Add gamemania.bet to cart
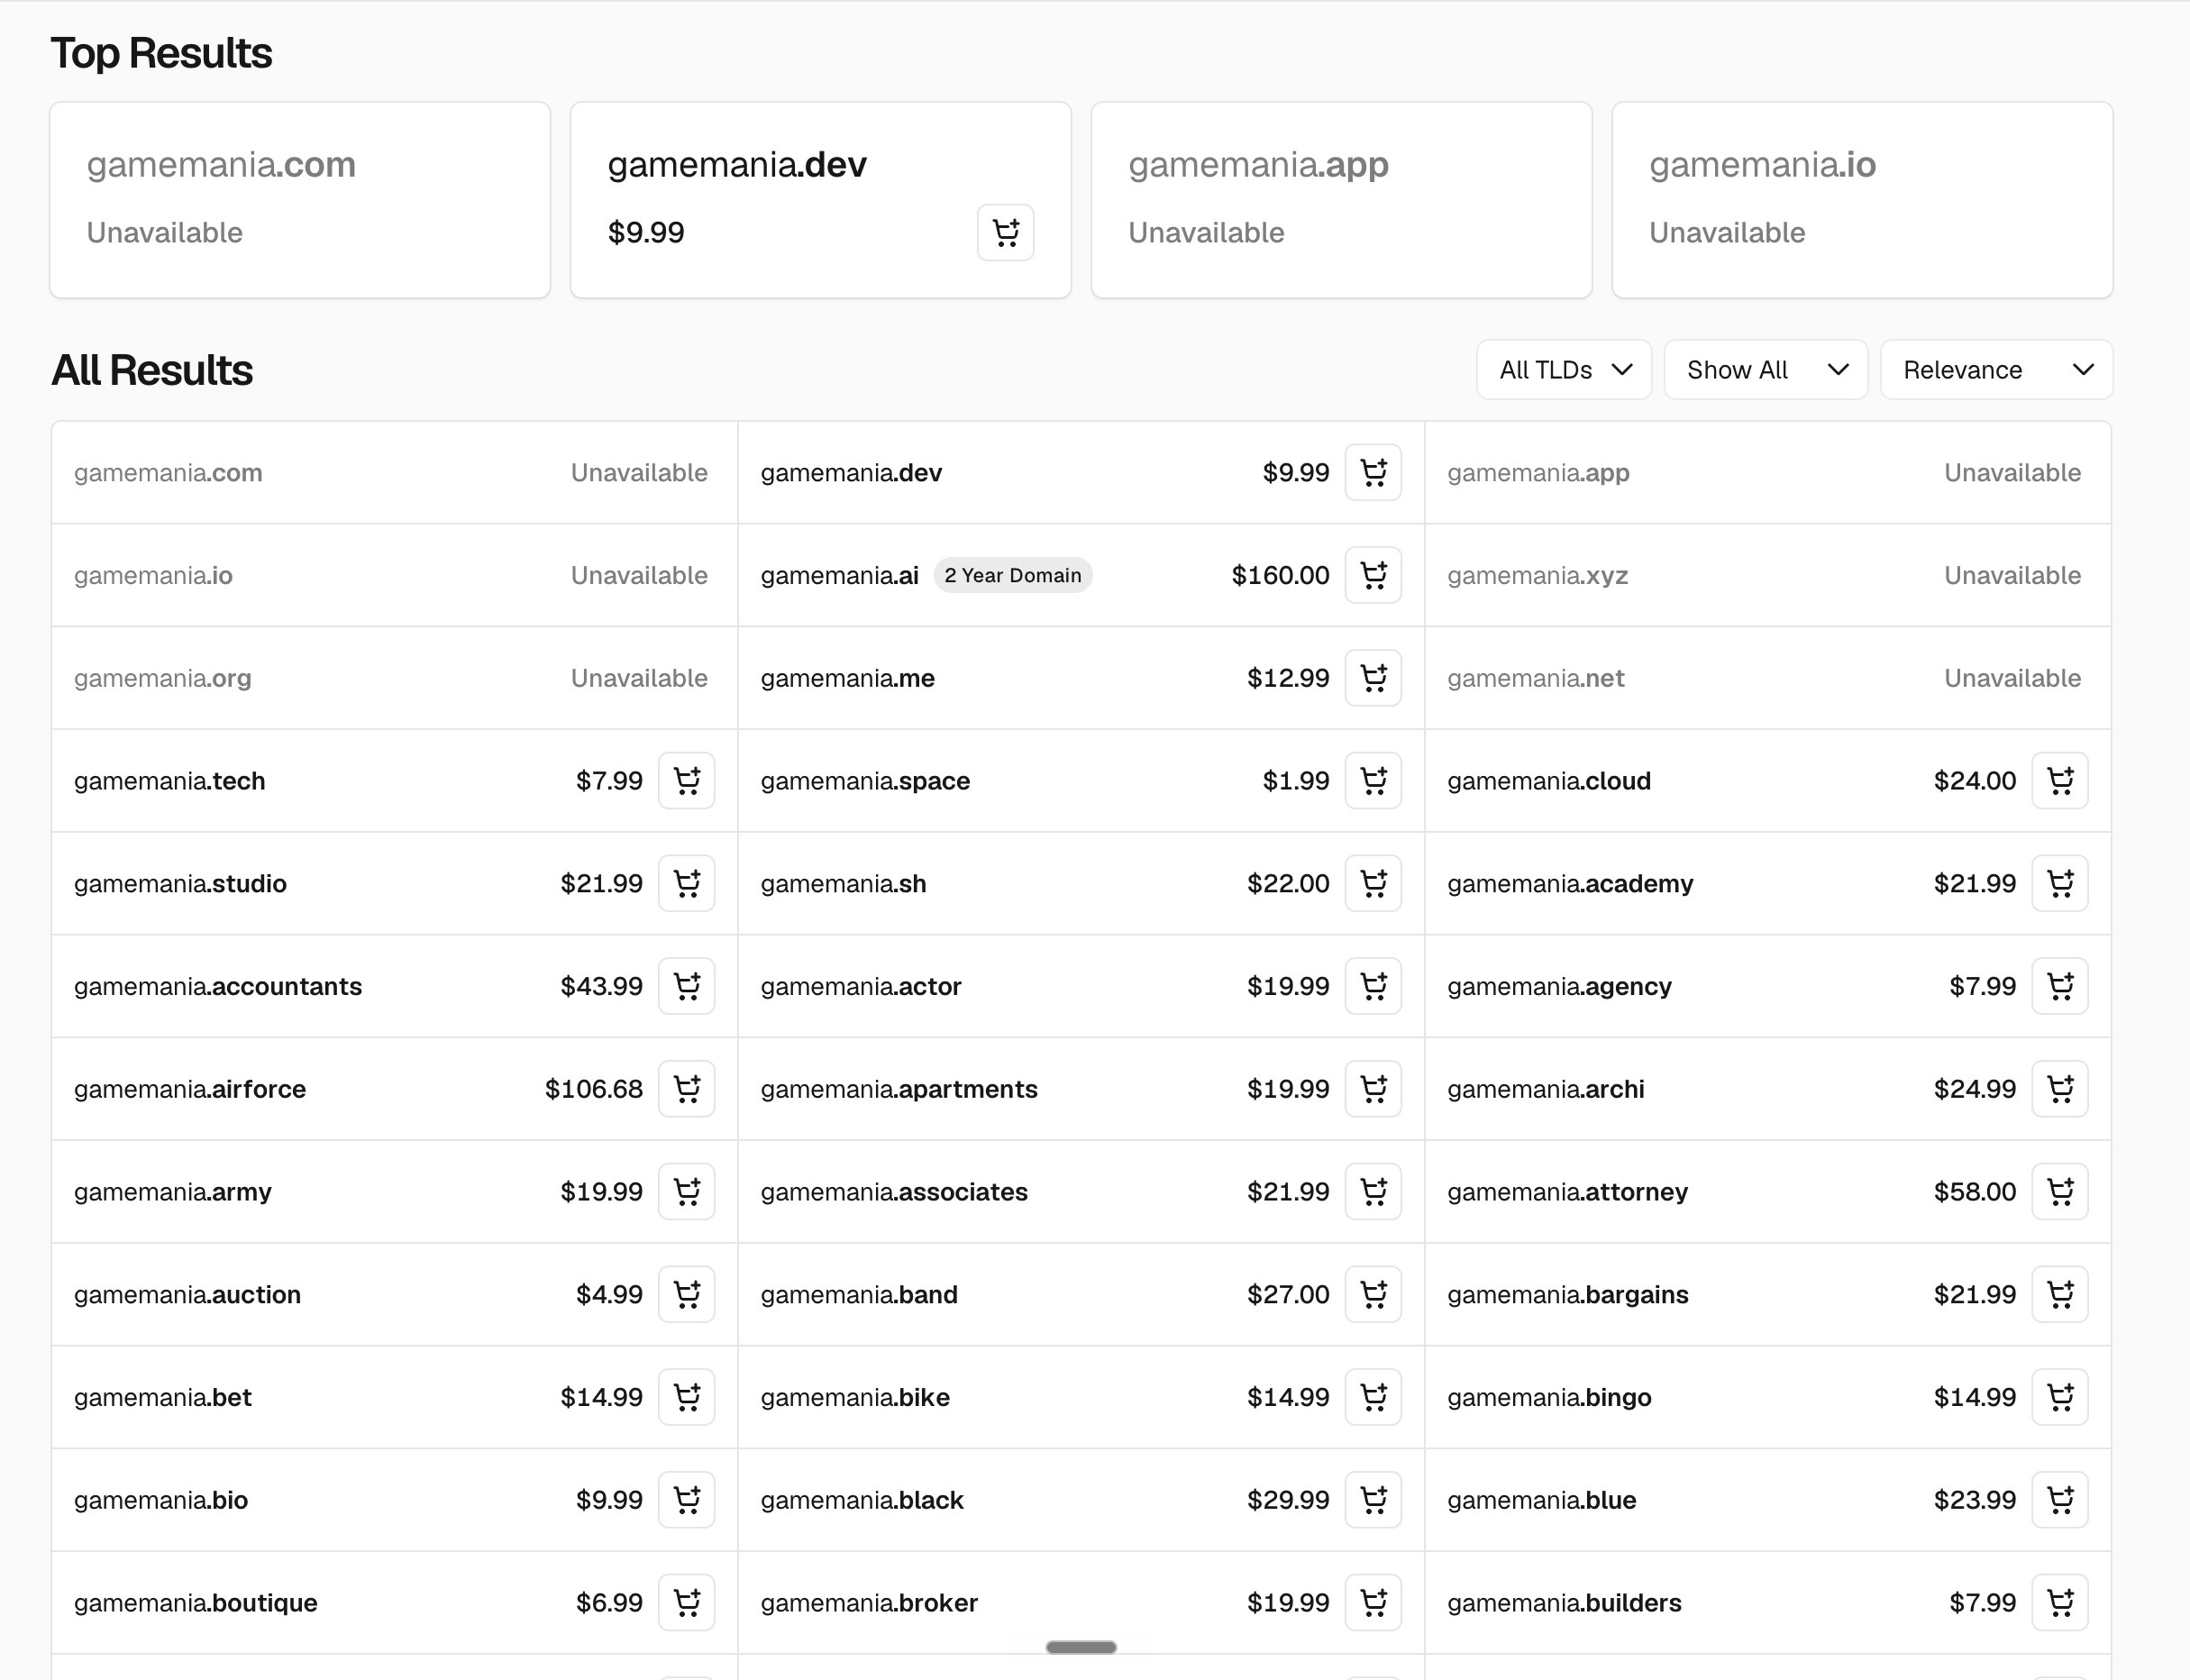The height and width of the screenshot is (1680, 2190). tap(687, 1397)
